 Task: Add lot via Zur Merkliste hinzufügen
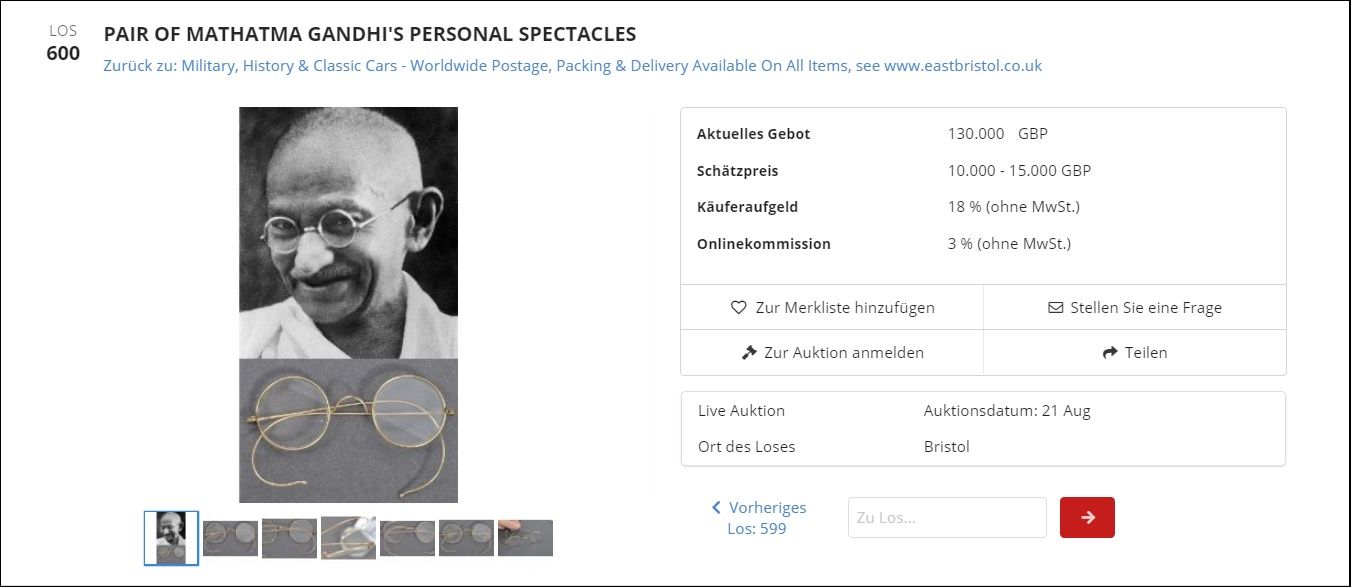832,308
